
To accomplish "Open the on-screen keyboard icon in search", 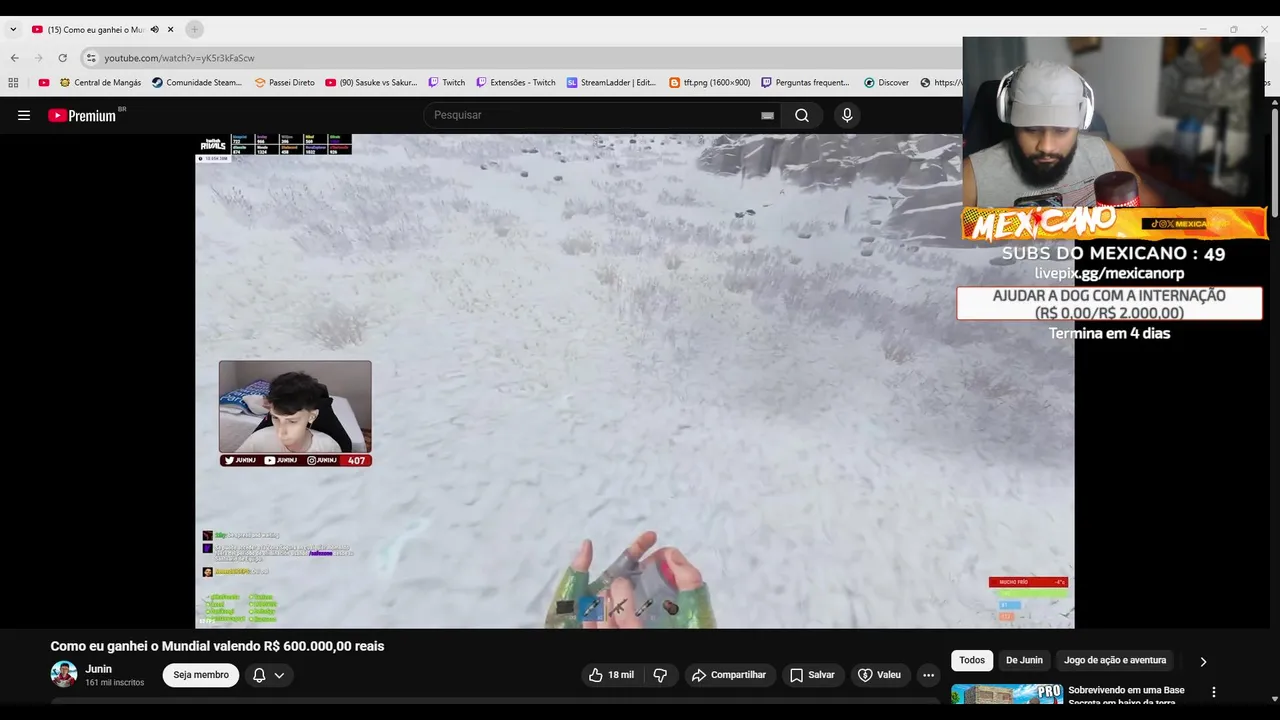I will [767, 115].
